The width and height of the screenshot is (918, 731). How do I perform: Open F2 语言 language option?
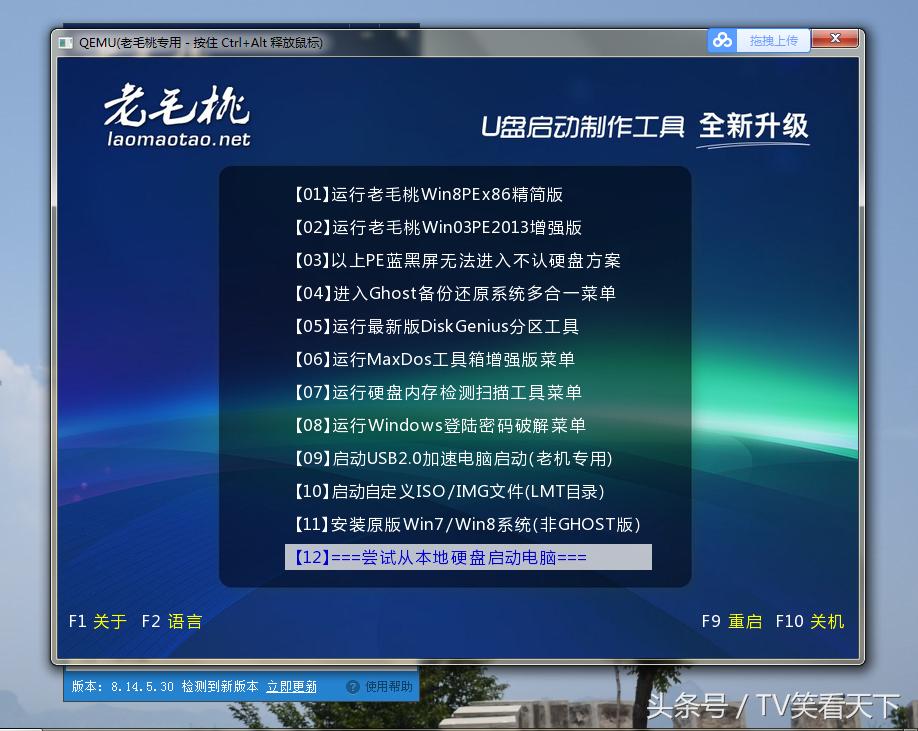(x=171, y=621)
